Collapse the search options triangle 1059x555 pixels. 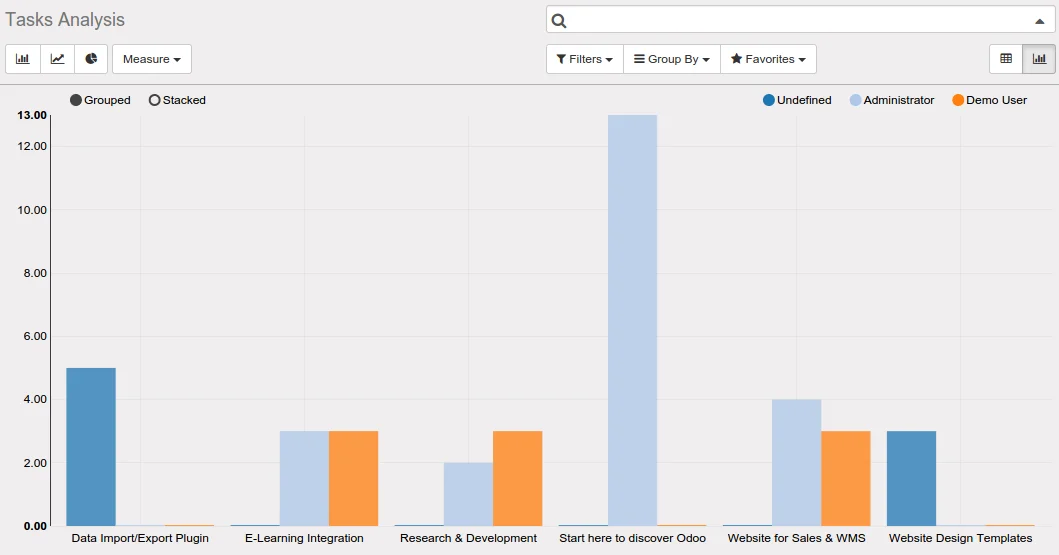(x=1039, y=21)
